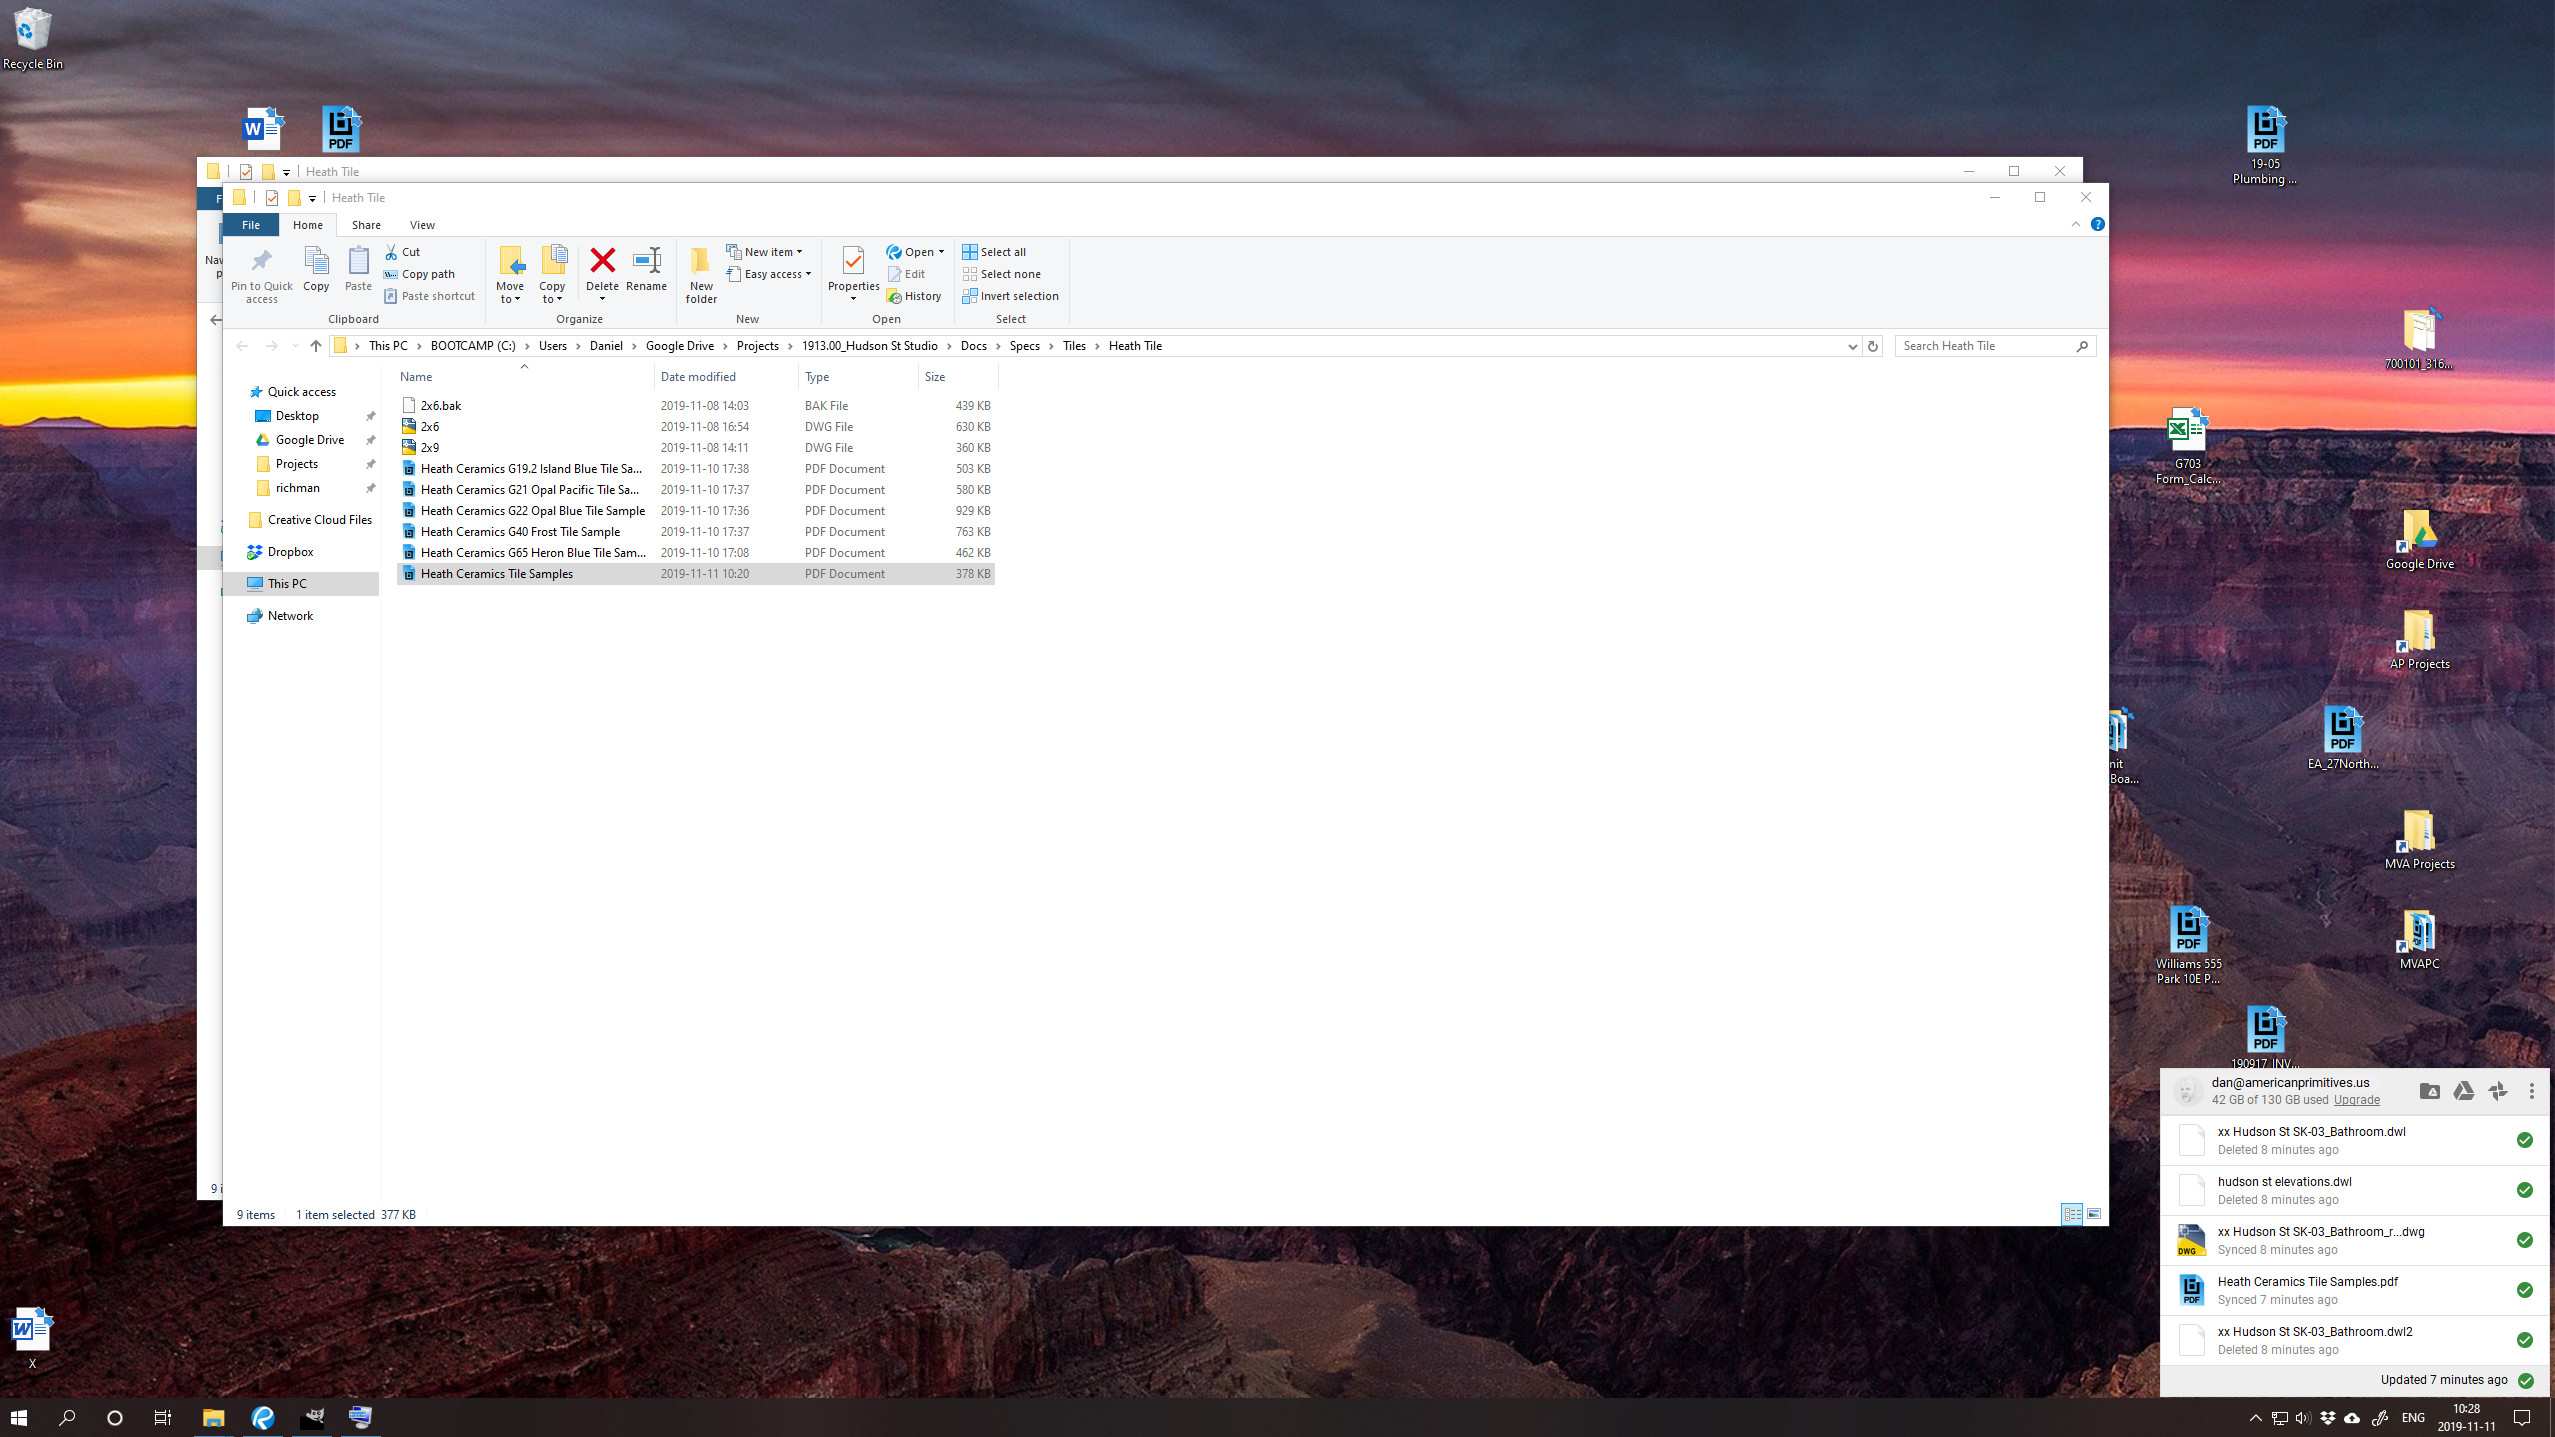Screen dimensions: 2555x1437
Task: Click Select none in ribbon
Action: pyautogui.click(x=1001, y=274)
